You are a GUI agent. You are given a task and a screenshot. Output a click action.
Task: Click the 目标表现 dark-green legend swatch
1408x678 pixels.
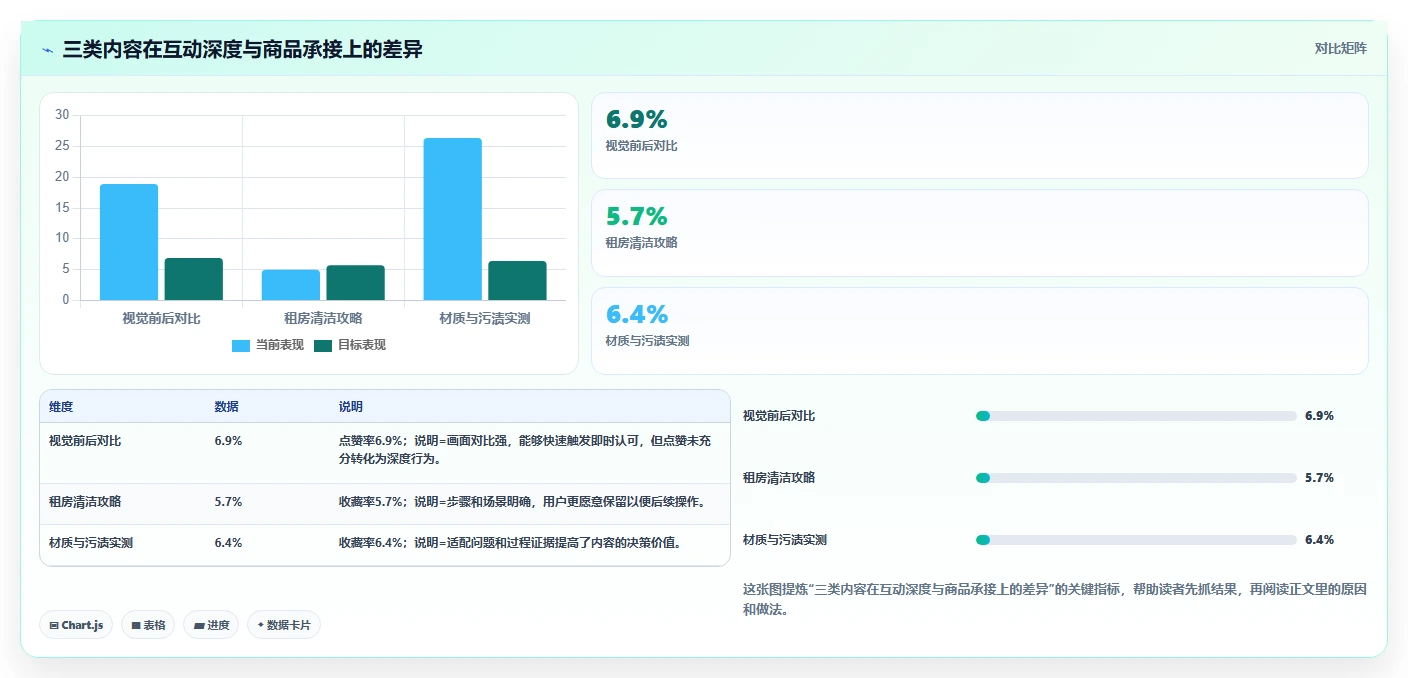click(x=323, y=345)
